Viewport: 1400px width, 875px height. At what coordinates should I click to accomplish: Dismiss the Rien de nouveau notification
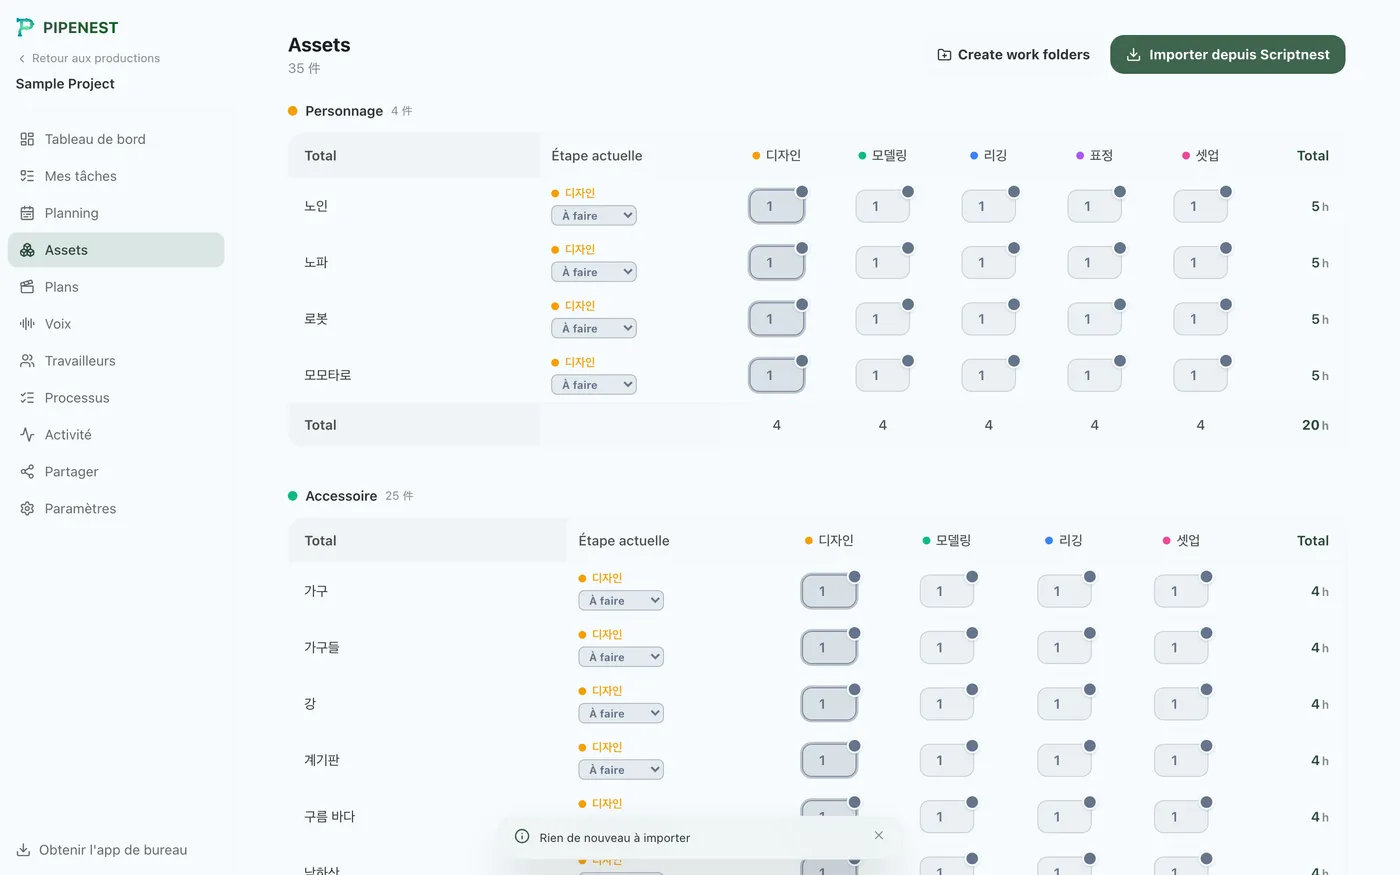pos(878,836)
